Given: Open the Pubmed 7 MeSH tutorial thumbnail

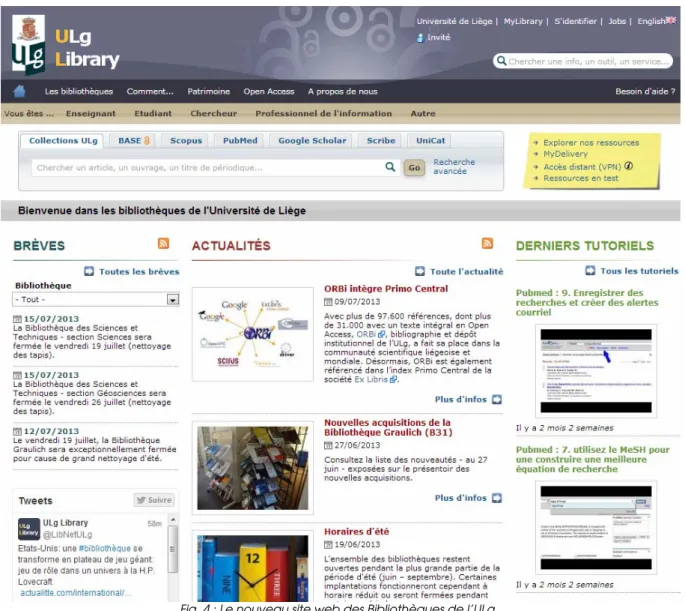Looking at the screenshot, I should click(596, 528).
